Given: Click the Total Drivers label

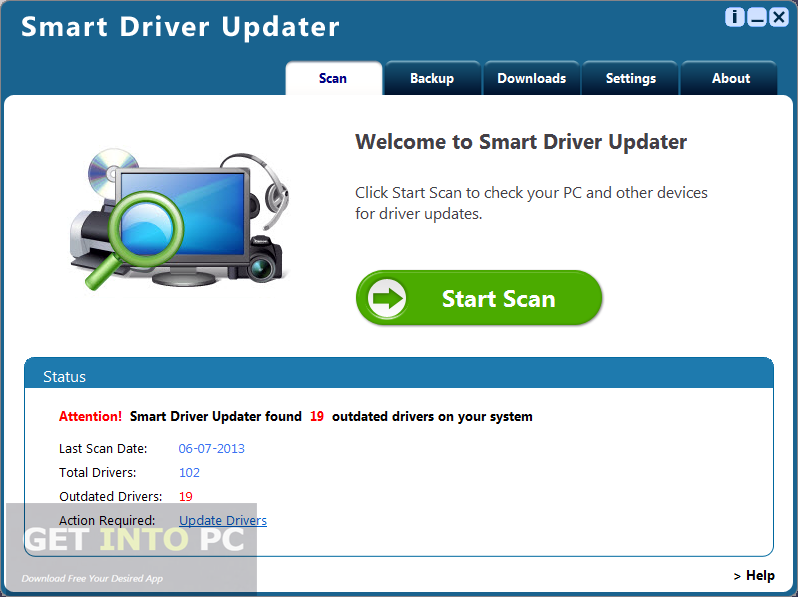Looking at the screenshot, I should coord(97,472).
